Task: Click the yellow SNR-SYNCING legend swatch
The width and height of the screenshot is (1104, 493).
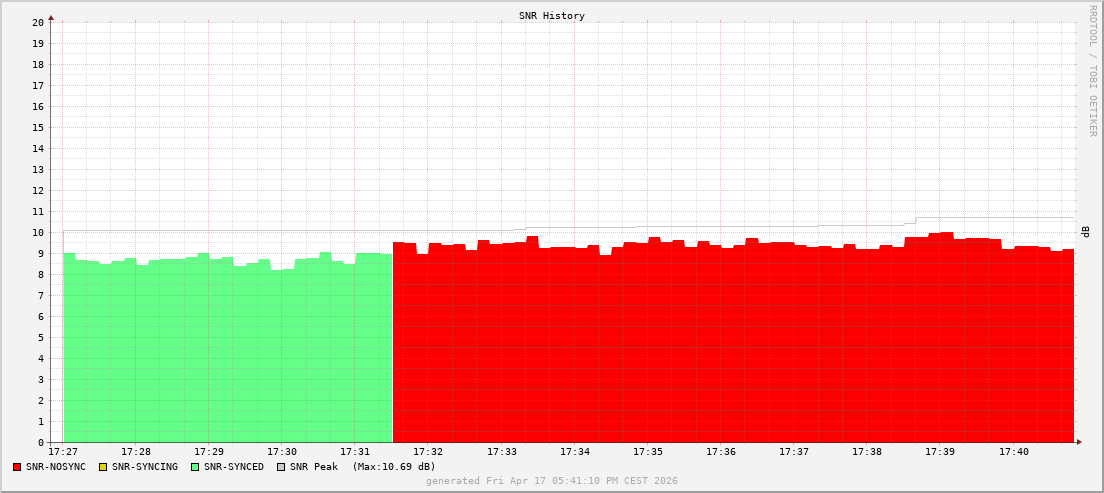Action: click(103, 467)
